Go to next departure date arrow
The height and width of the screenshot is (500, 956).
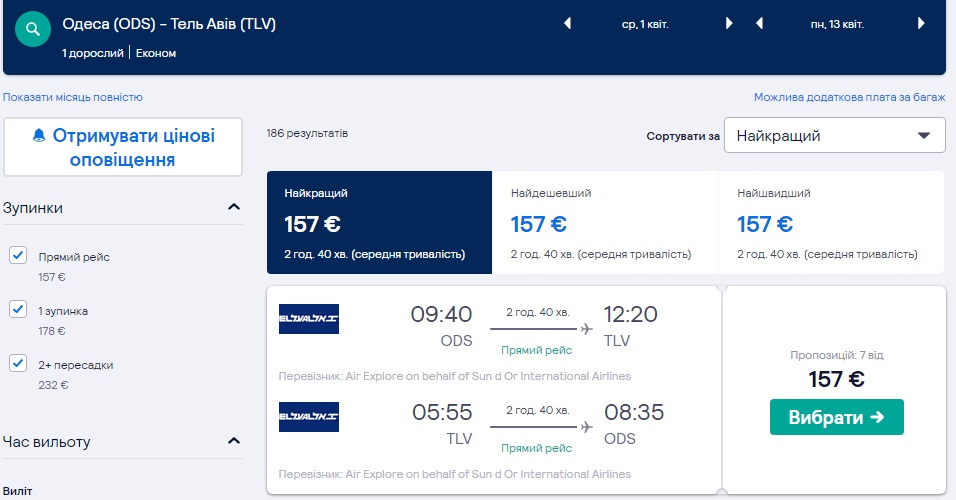729,23
